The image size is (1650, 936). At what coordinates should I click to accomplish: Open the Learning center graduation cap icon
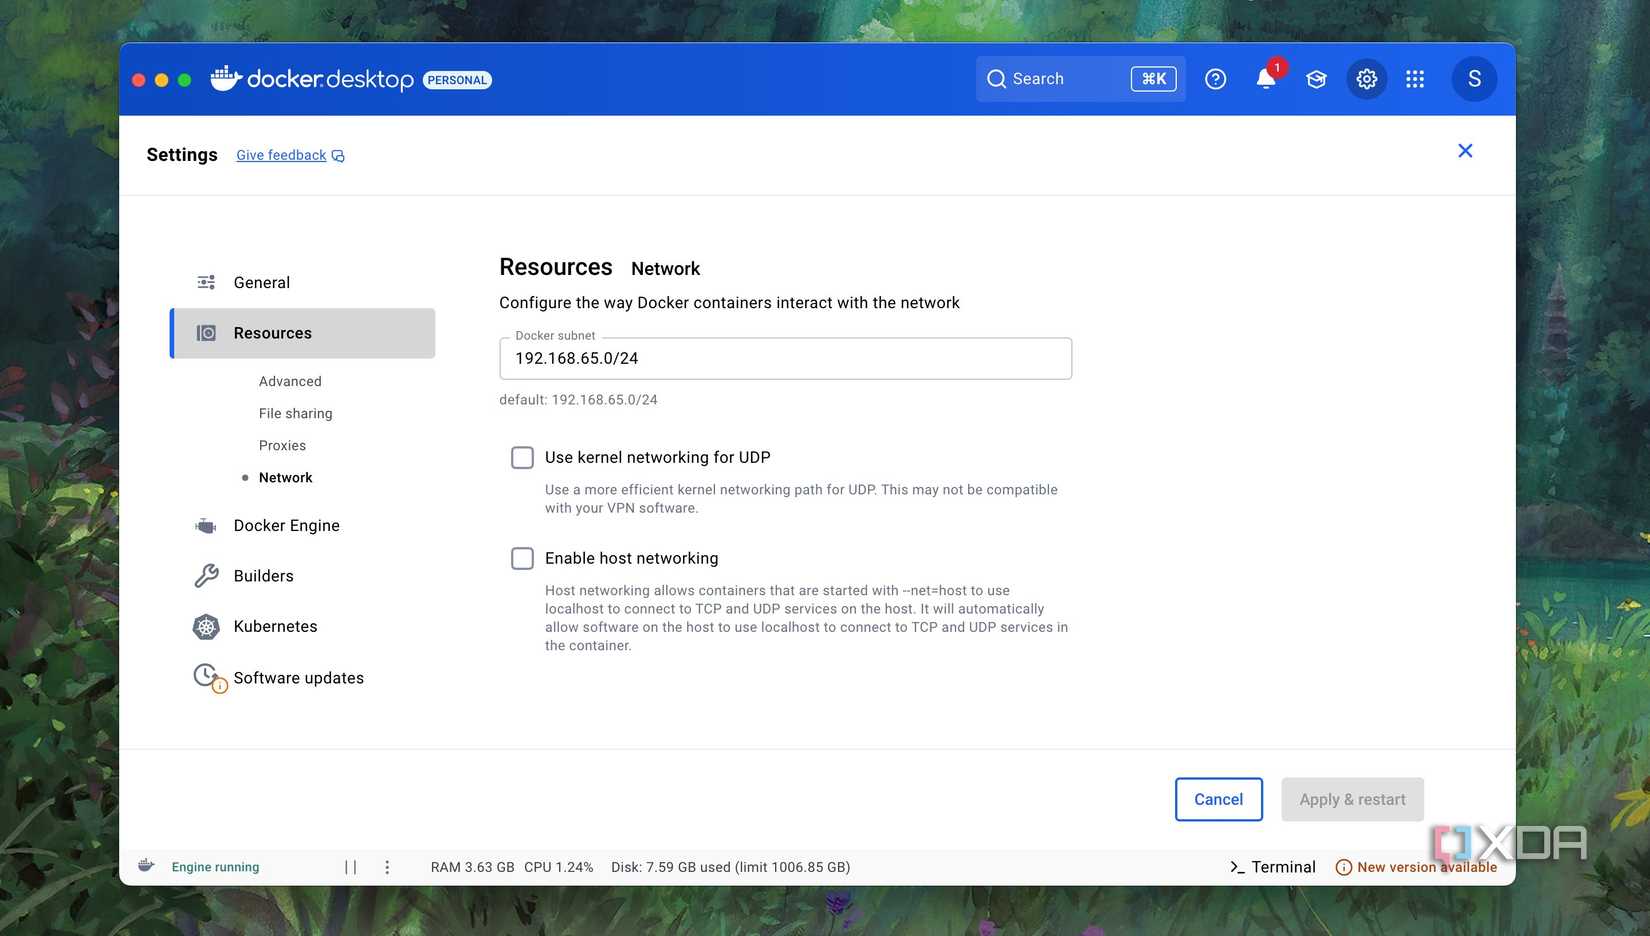tap(1316, 79)
